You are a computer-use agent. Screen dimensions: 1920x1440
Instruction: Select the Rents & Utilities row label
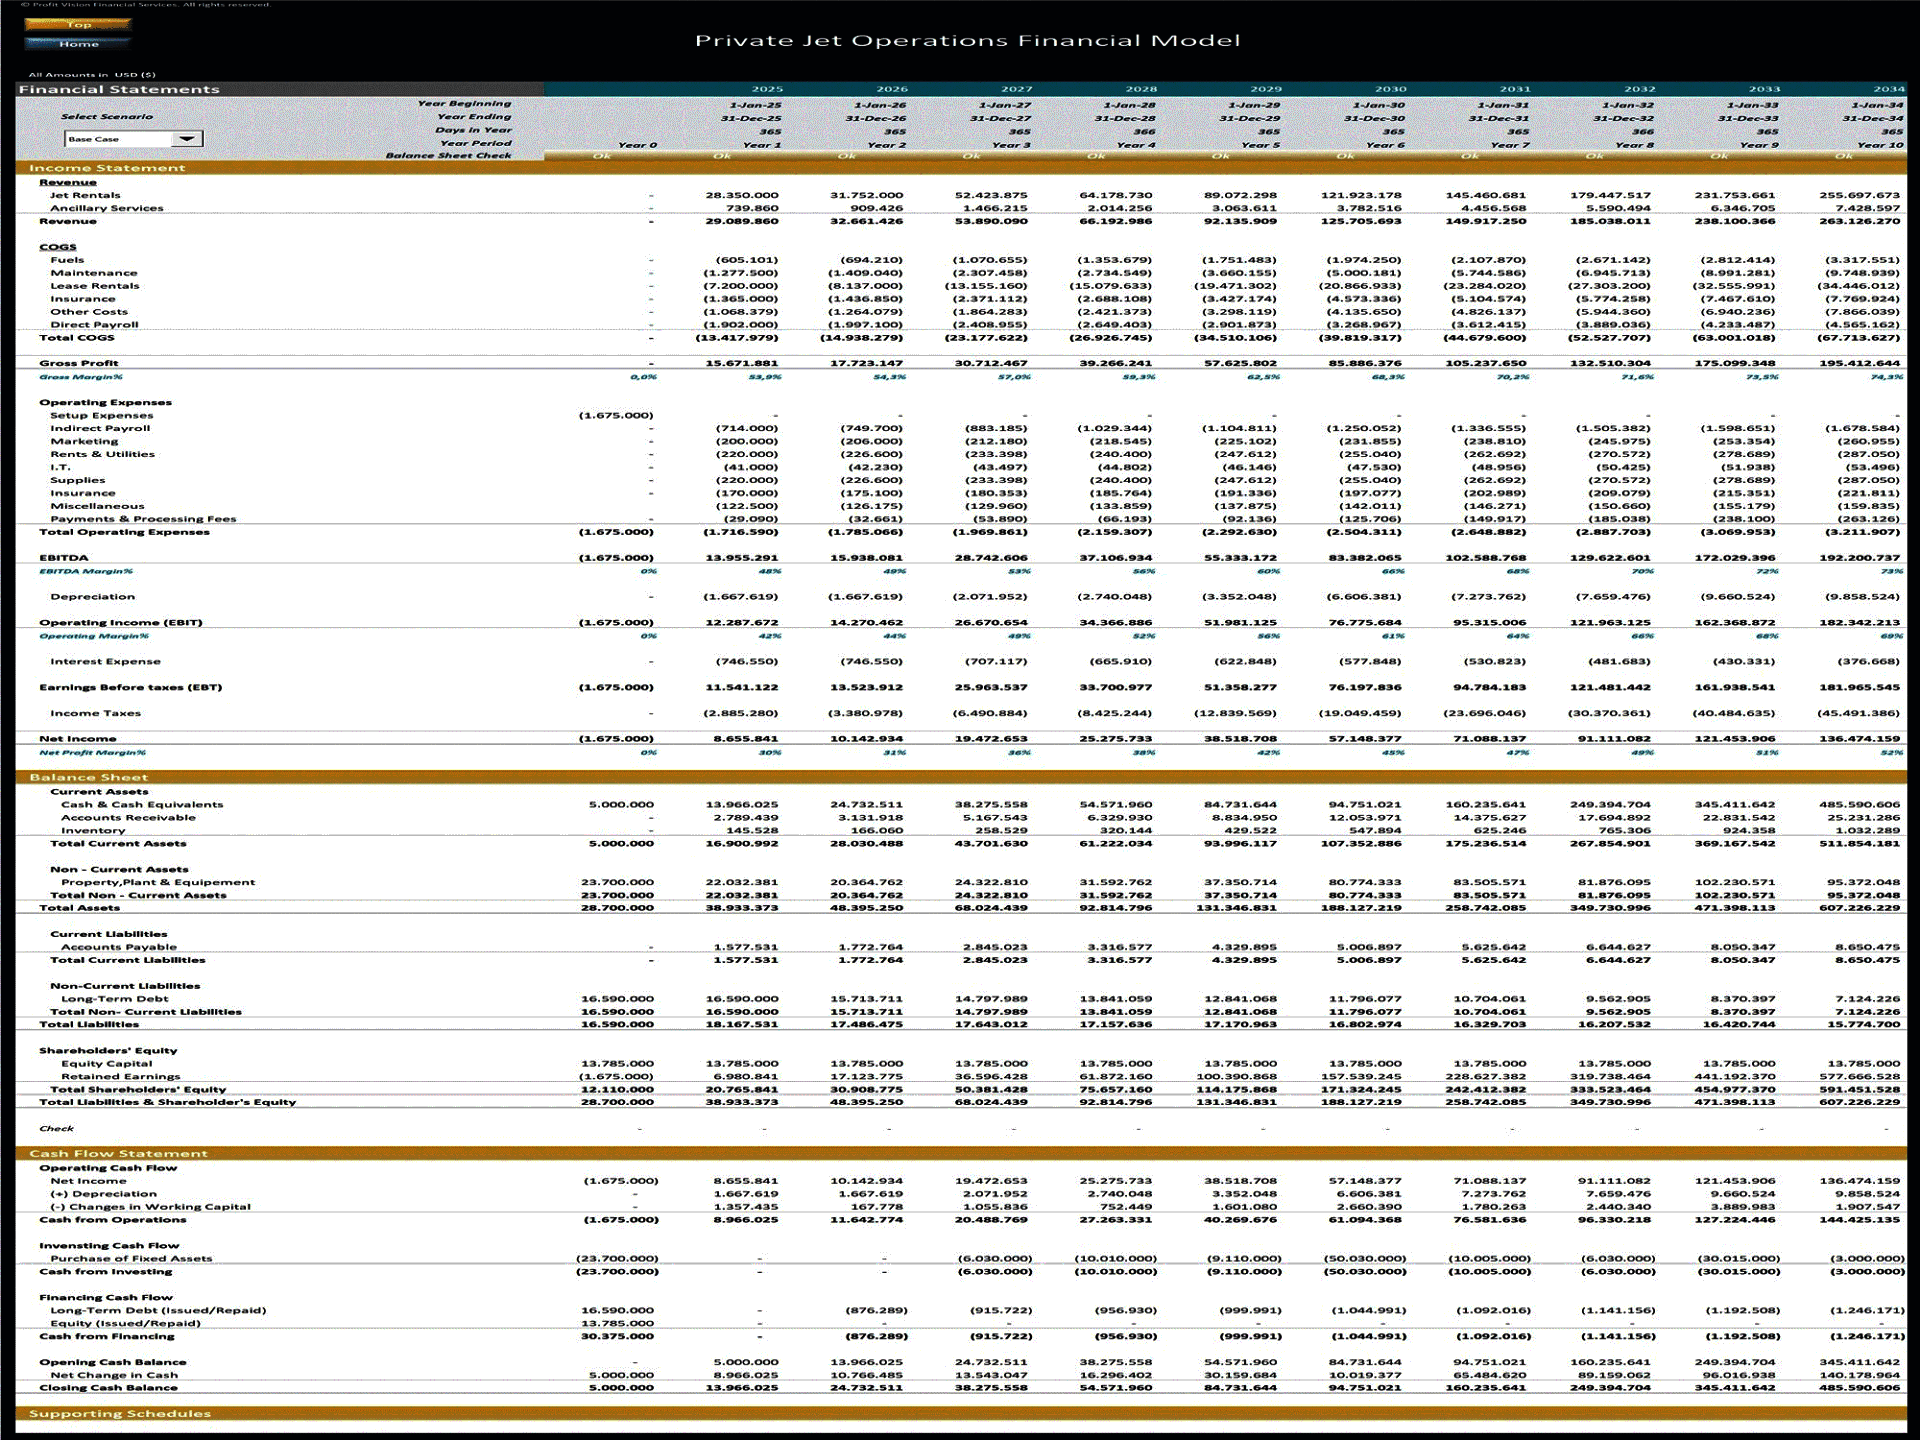(103, 454)
